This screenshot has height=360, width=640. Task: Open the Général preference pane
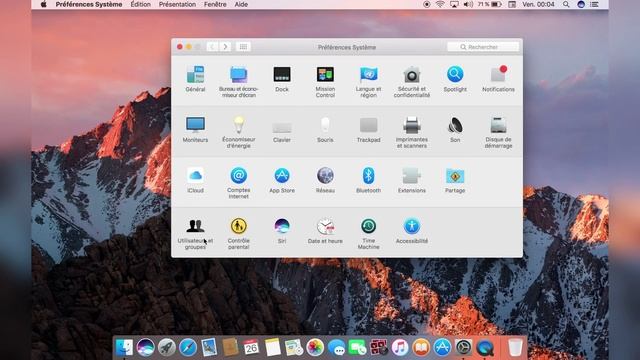click(x=195, y=79)
